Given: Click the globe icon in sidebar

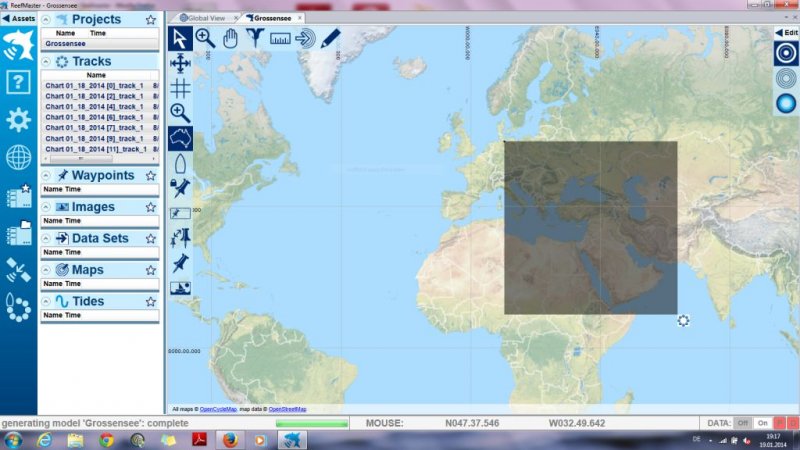Looking at the screenshot, I should (18, 157).
